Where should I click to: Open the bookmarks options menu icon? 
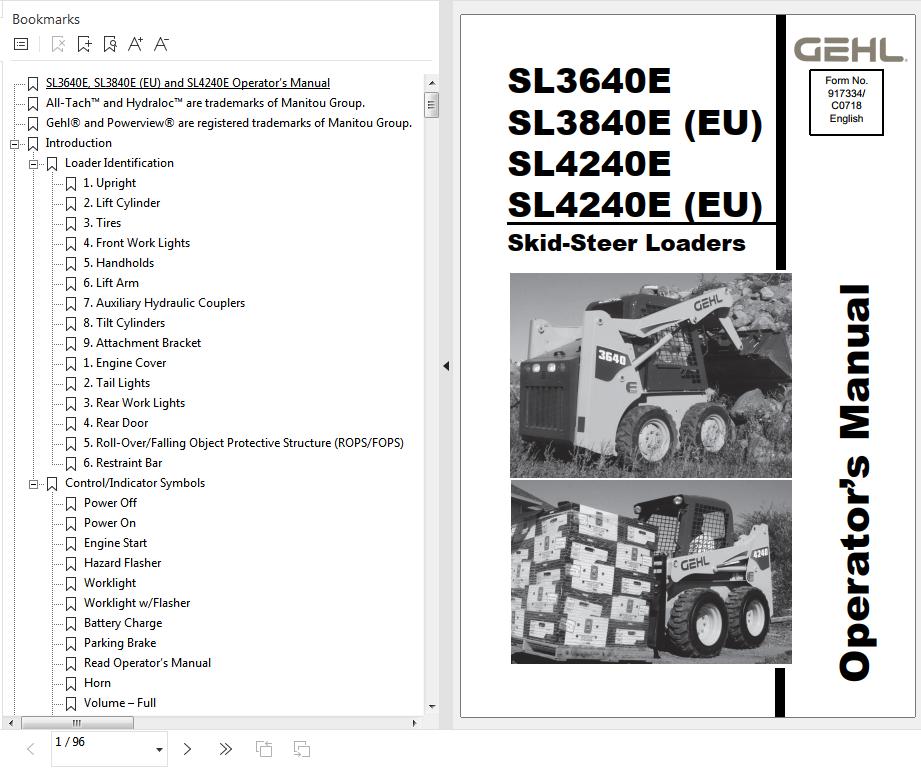[21, 44]
